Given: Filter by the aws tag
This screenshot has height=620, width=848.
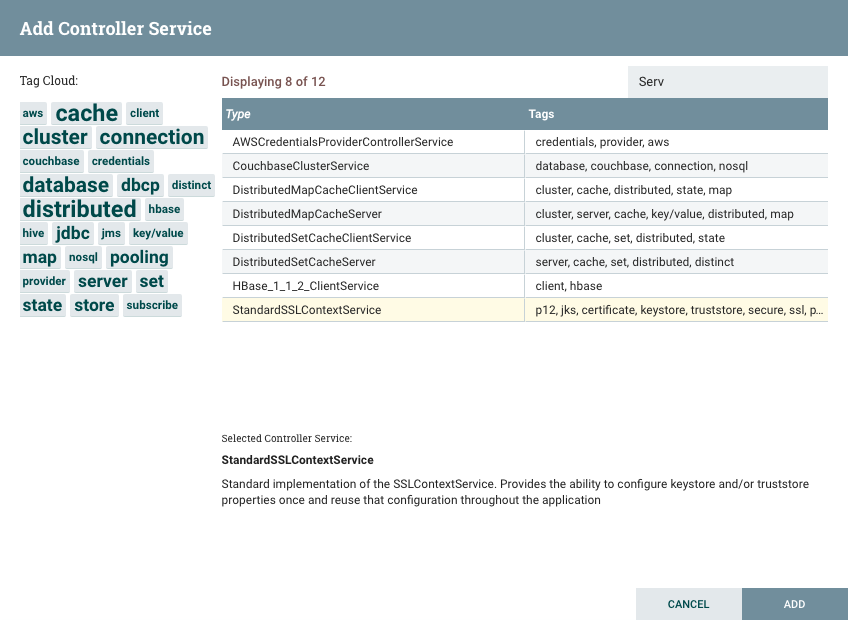Looking at the screenshot, I should (33, 113).
